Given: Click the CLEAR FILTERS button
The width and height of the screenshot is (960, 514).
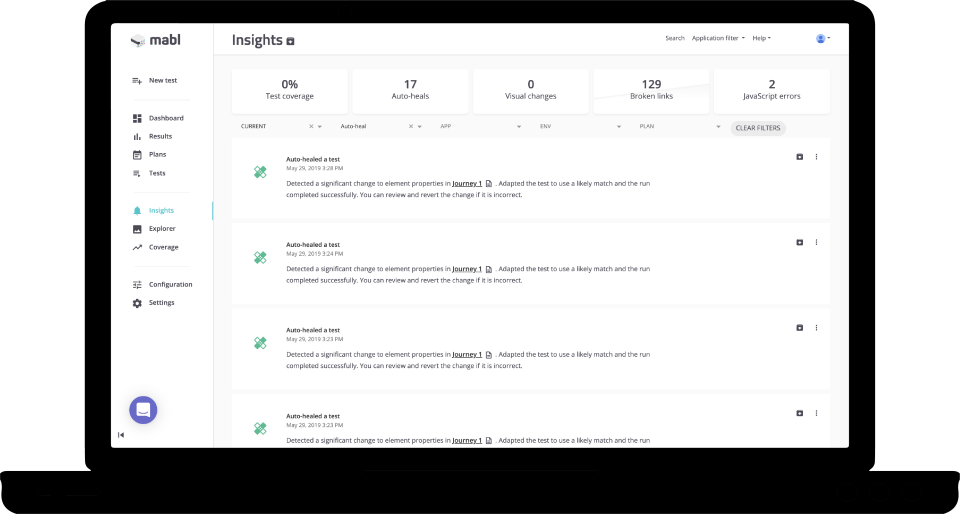Looking at the screenshot, I should point(758,128).
